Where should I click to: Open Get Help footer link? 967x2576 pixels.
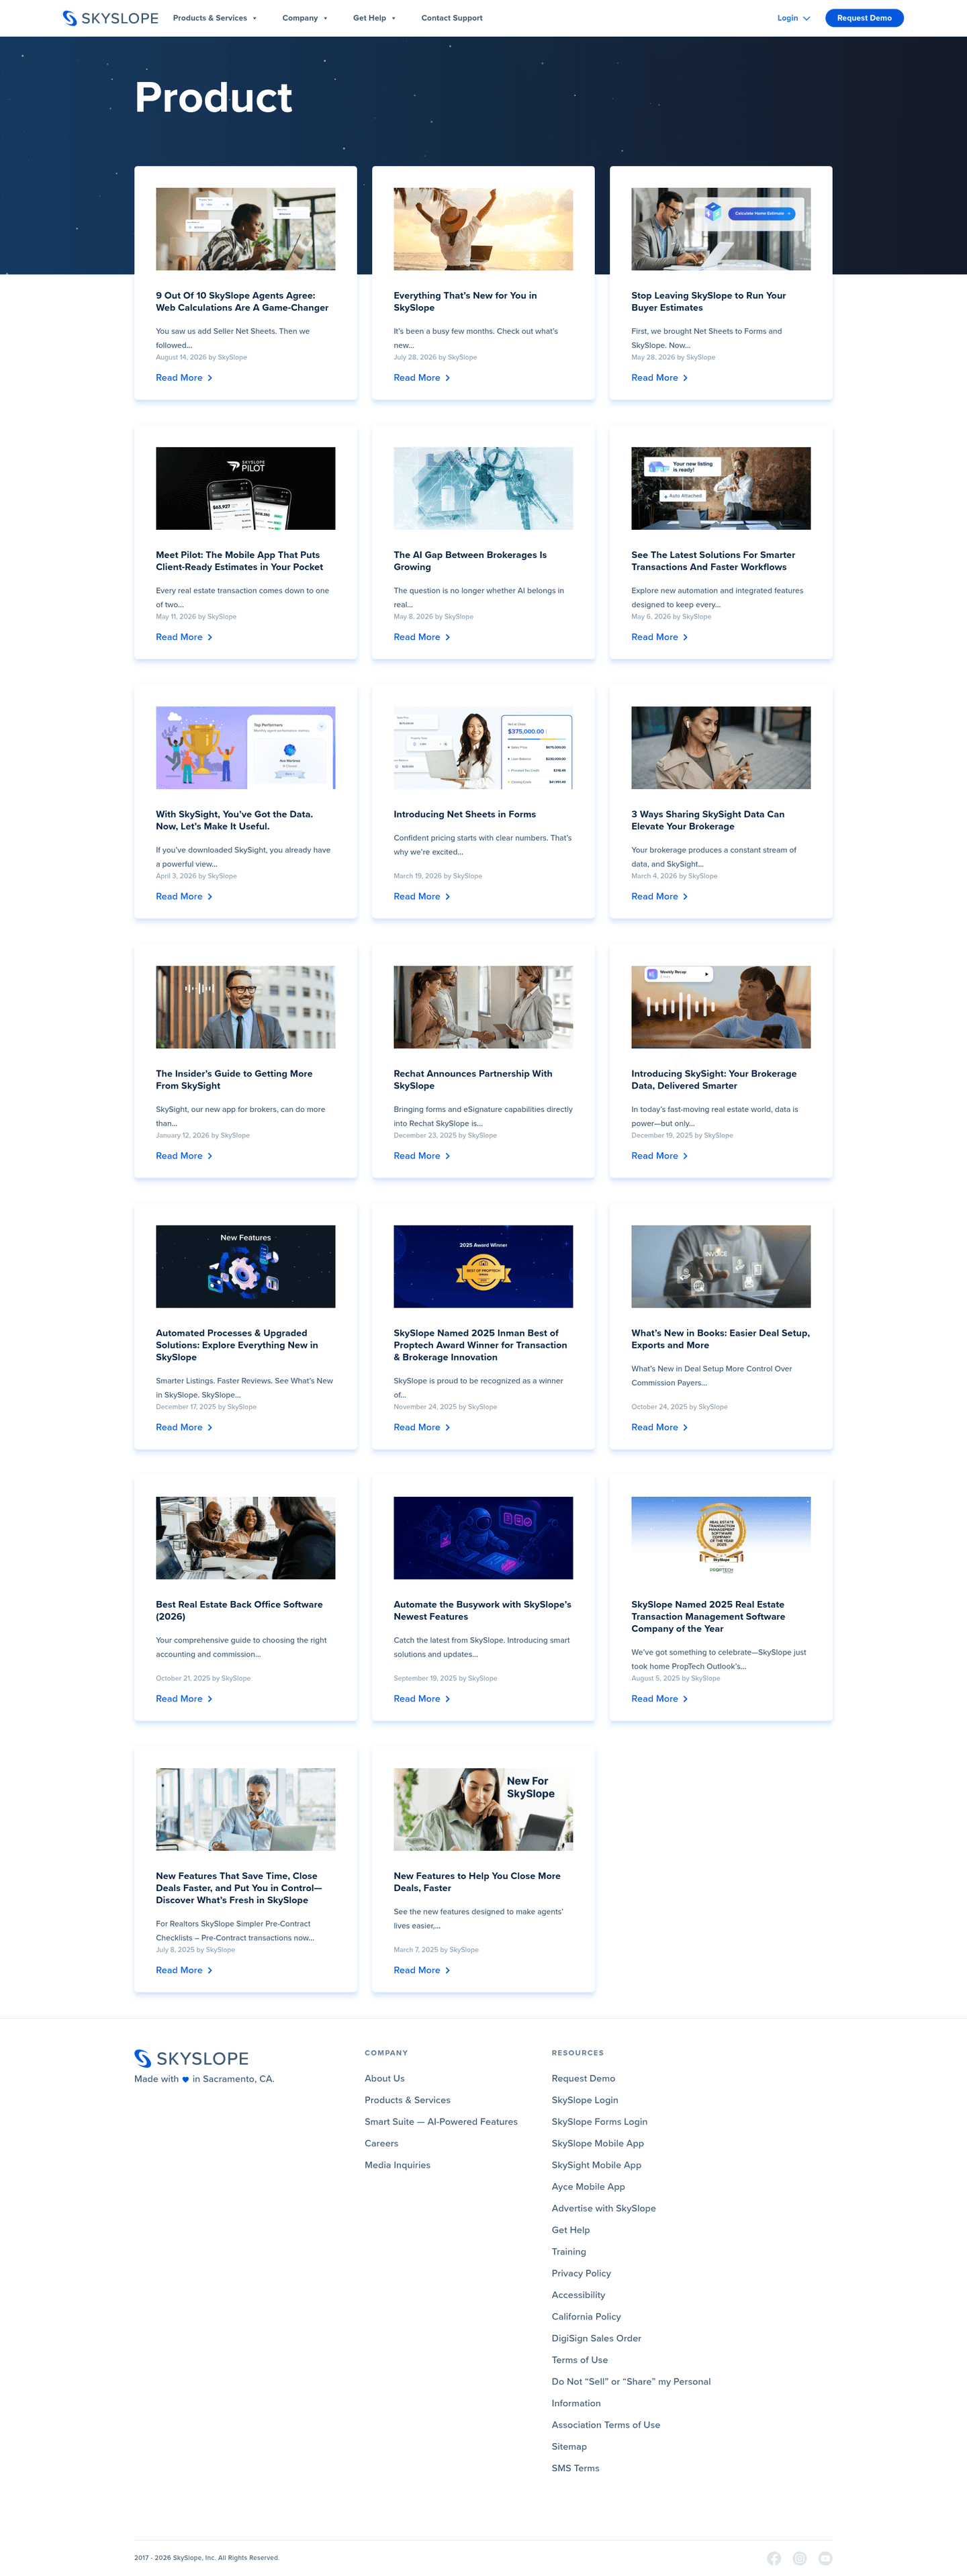click(x=571, y=2230)
